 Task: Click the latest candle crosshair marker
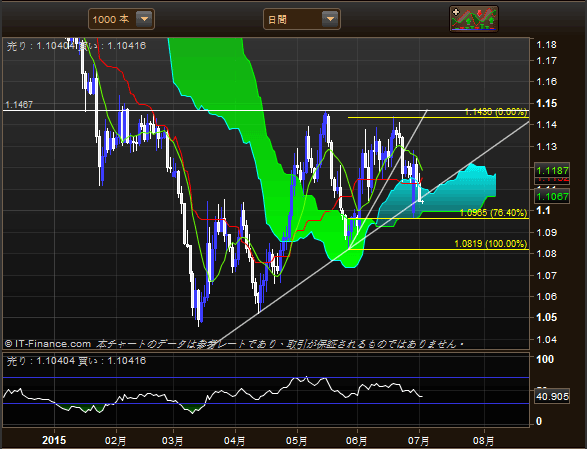pyautogui.click(x=422, y=201)
